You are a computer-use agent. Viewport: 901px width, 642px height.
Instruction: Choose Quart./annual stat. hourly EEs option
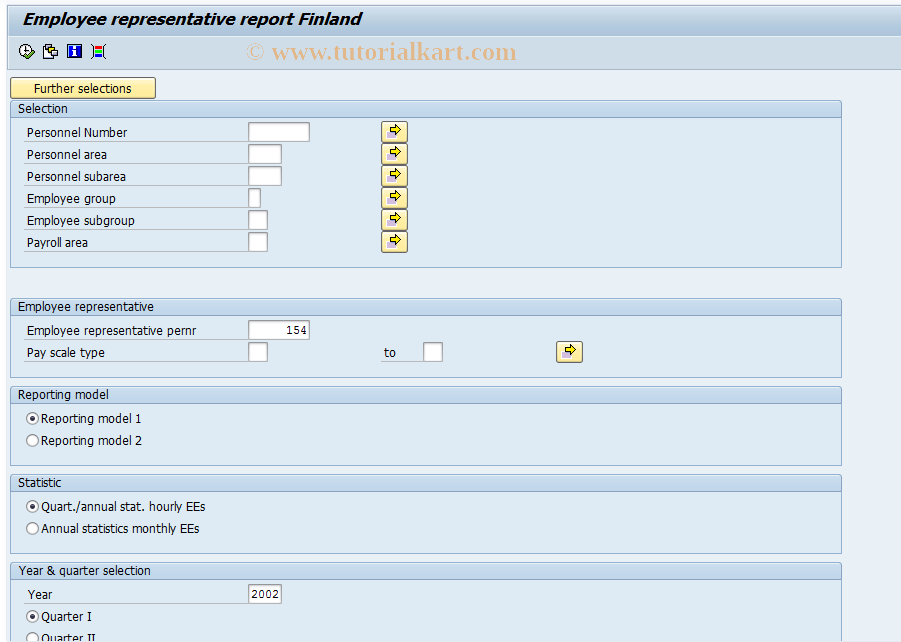click(33, 507)
